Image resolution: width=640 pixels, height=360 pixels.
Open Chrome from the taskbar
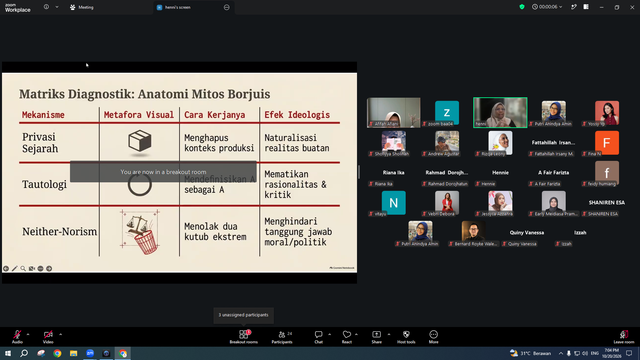tap(57, 353)
